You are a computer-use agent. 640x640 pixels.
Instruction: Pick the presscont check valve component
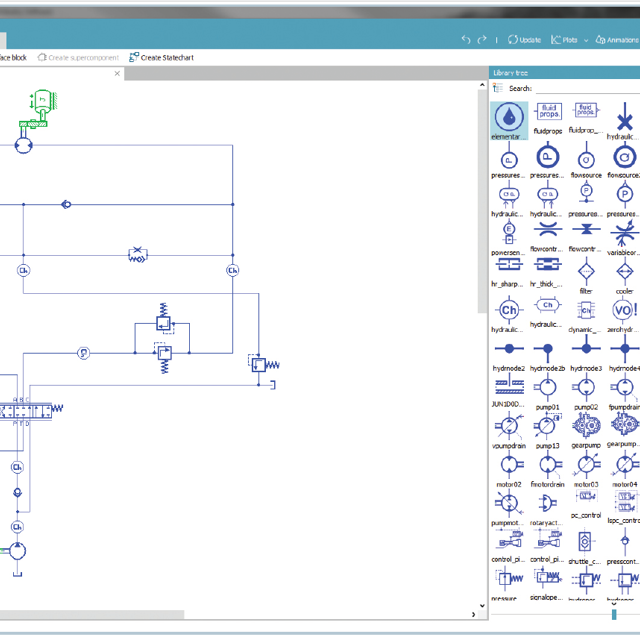point(624,541)
